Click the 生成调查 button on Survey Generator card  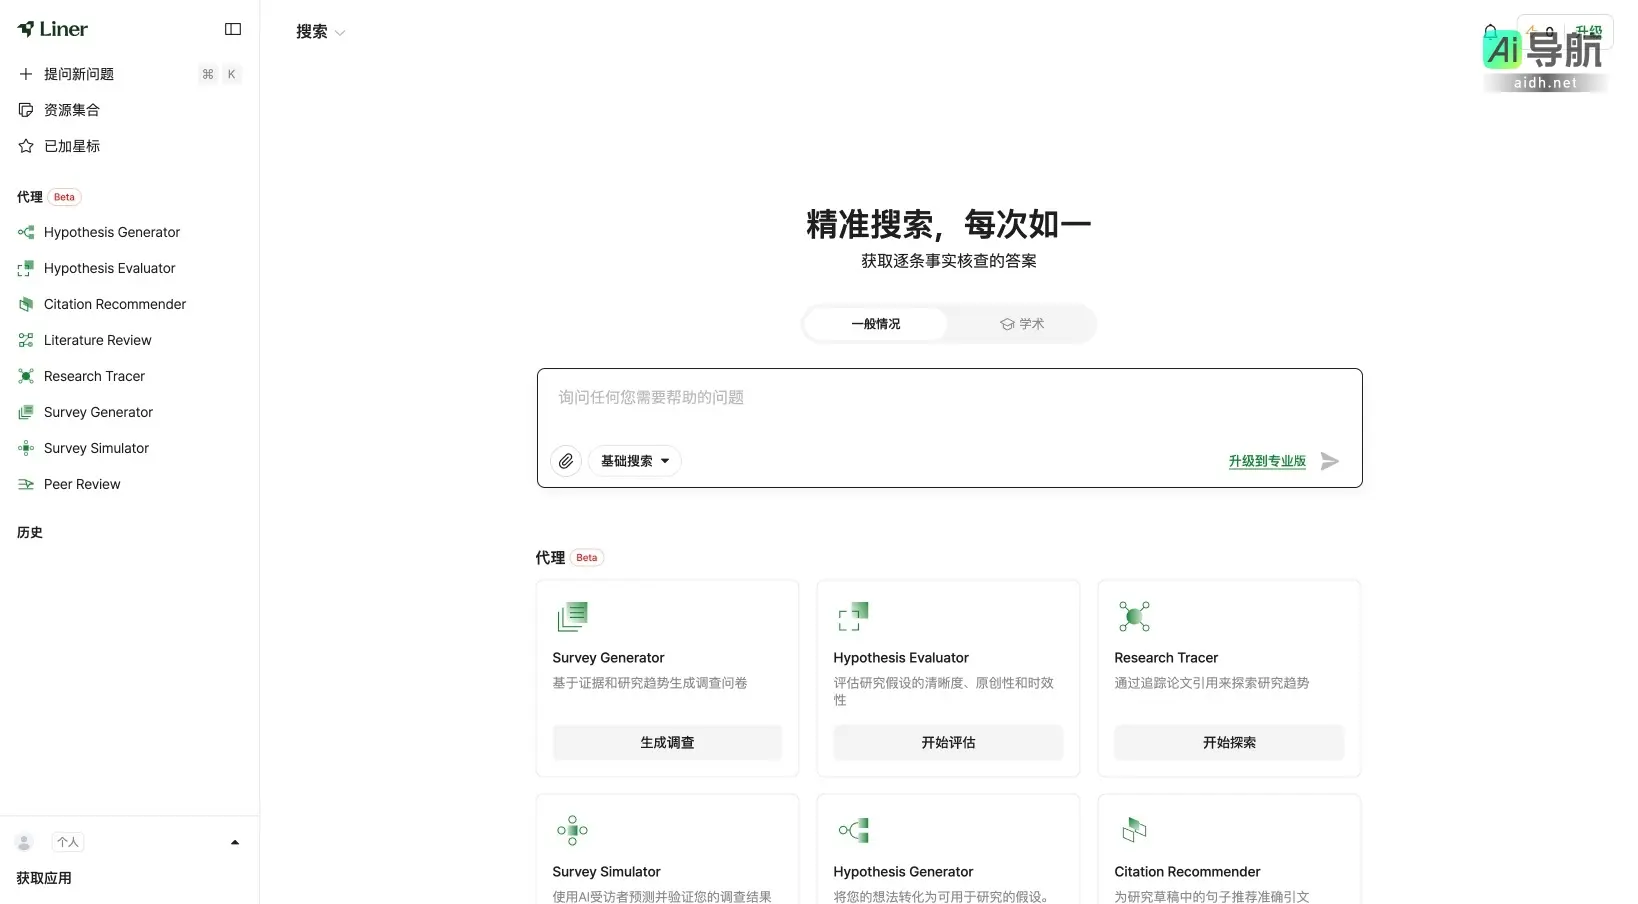click(x=666, y=742)
